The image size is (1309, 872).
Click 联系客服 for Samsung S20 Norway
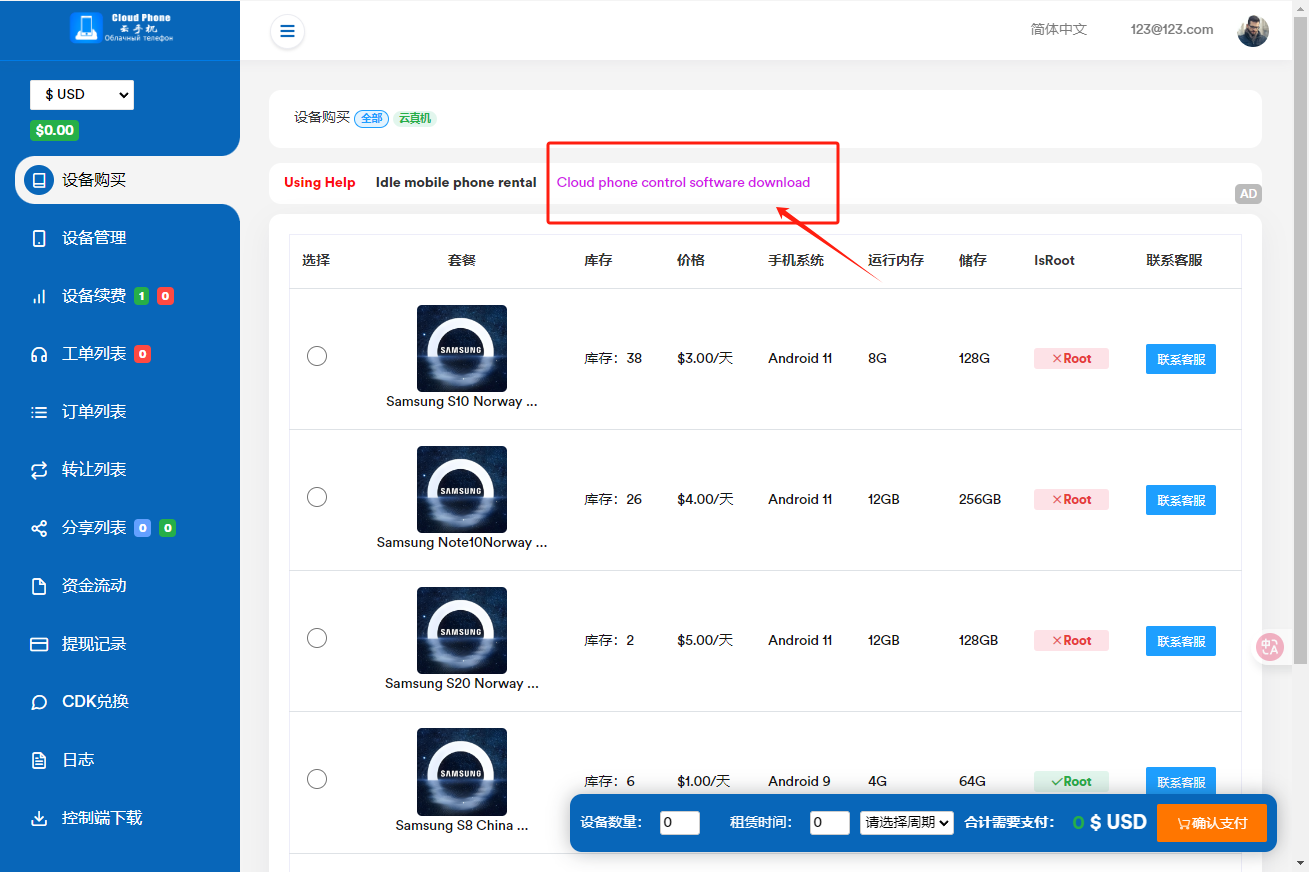coord(1181,641)
